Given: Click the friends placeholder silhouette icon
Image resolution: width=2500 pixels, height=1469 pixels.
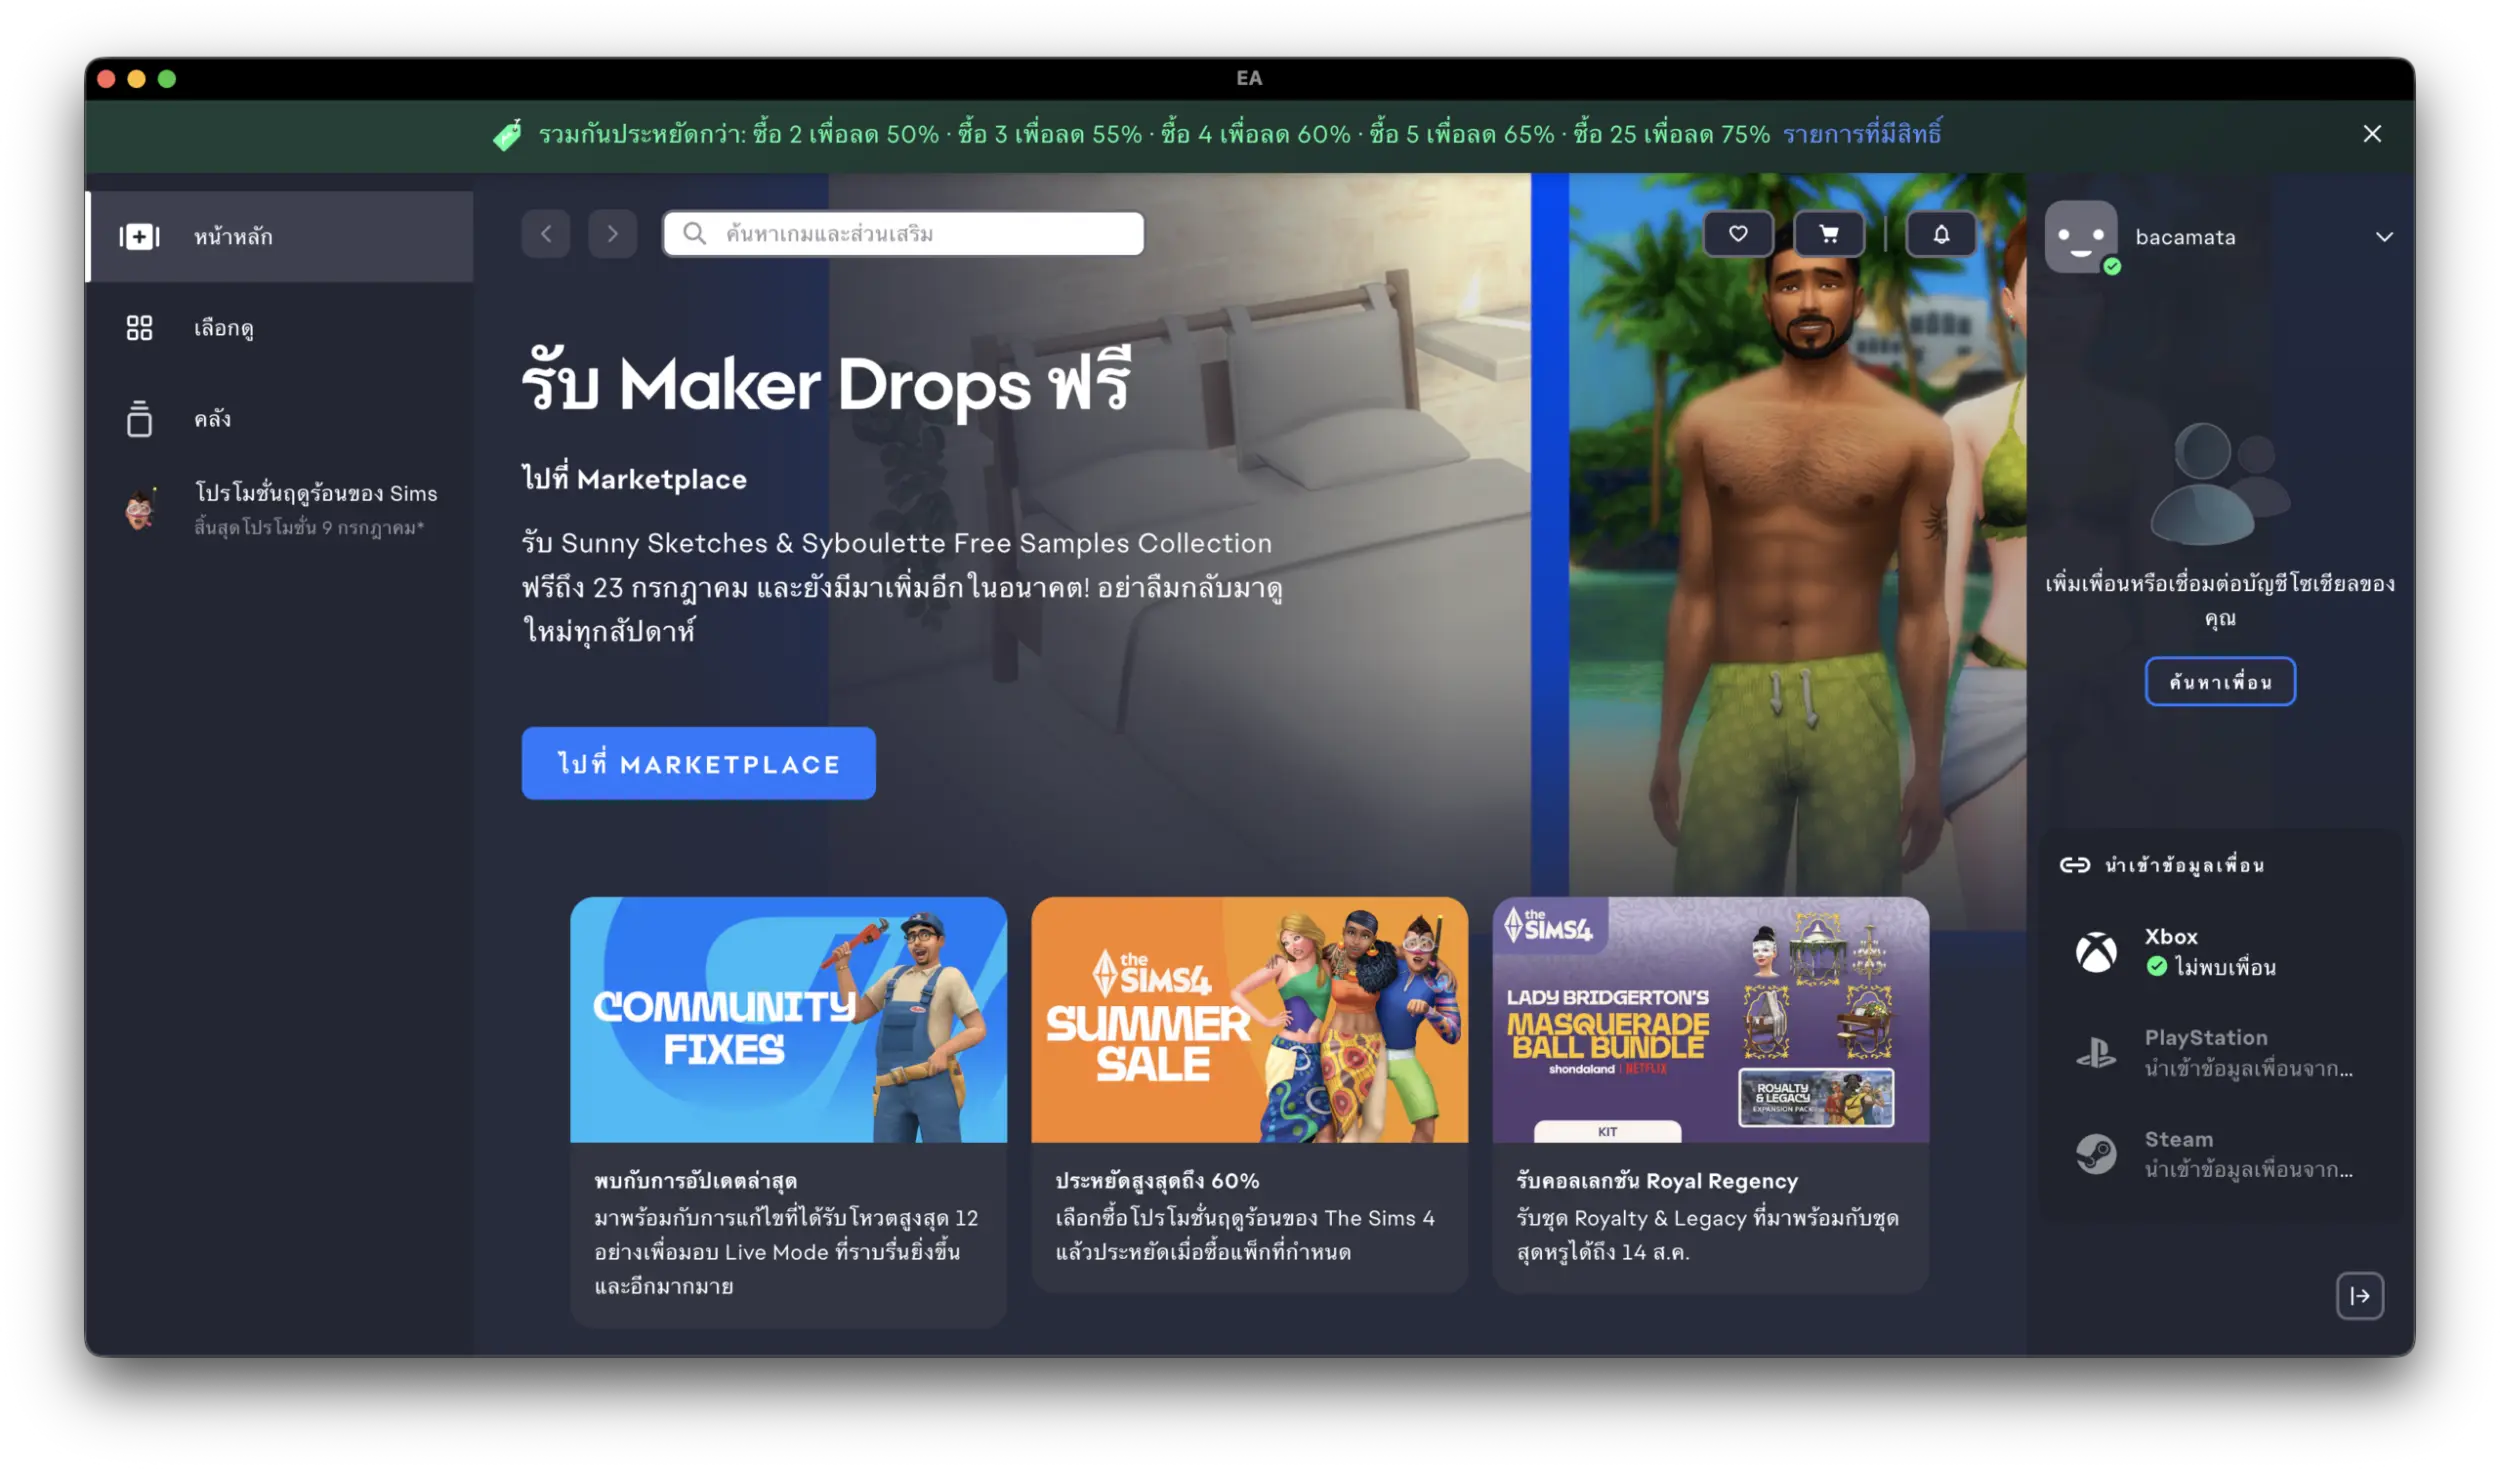Looking at the screenshot, I should 2220,483.
